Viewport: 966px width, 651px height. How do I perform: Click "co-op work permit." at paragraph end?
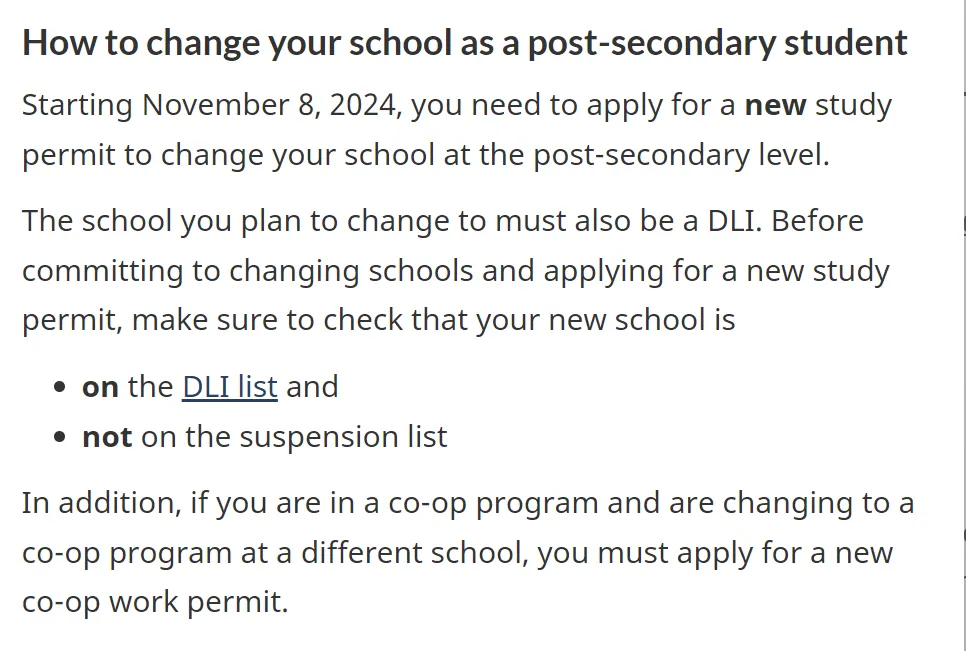pos(155,602)
